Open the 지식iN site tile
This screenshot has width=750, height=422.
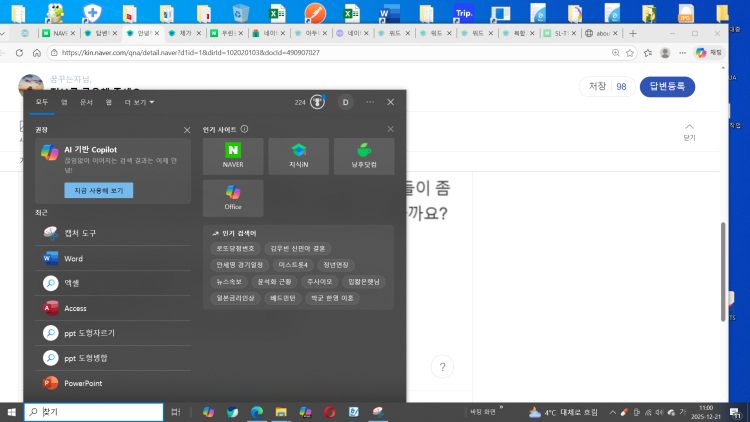[298, 156]
